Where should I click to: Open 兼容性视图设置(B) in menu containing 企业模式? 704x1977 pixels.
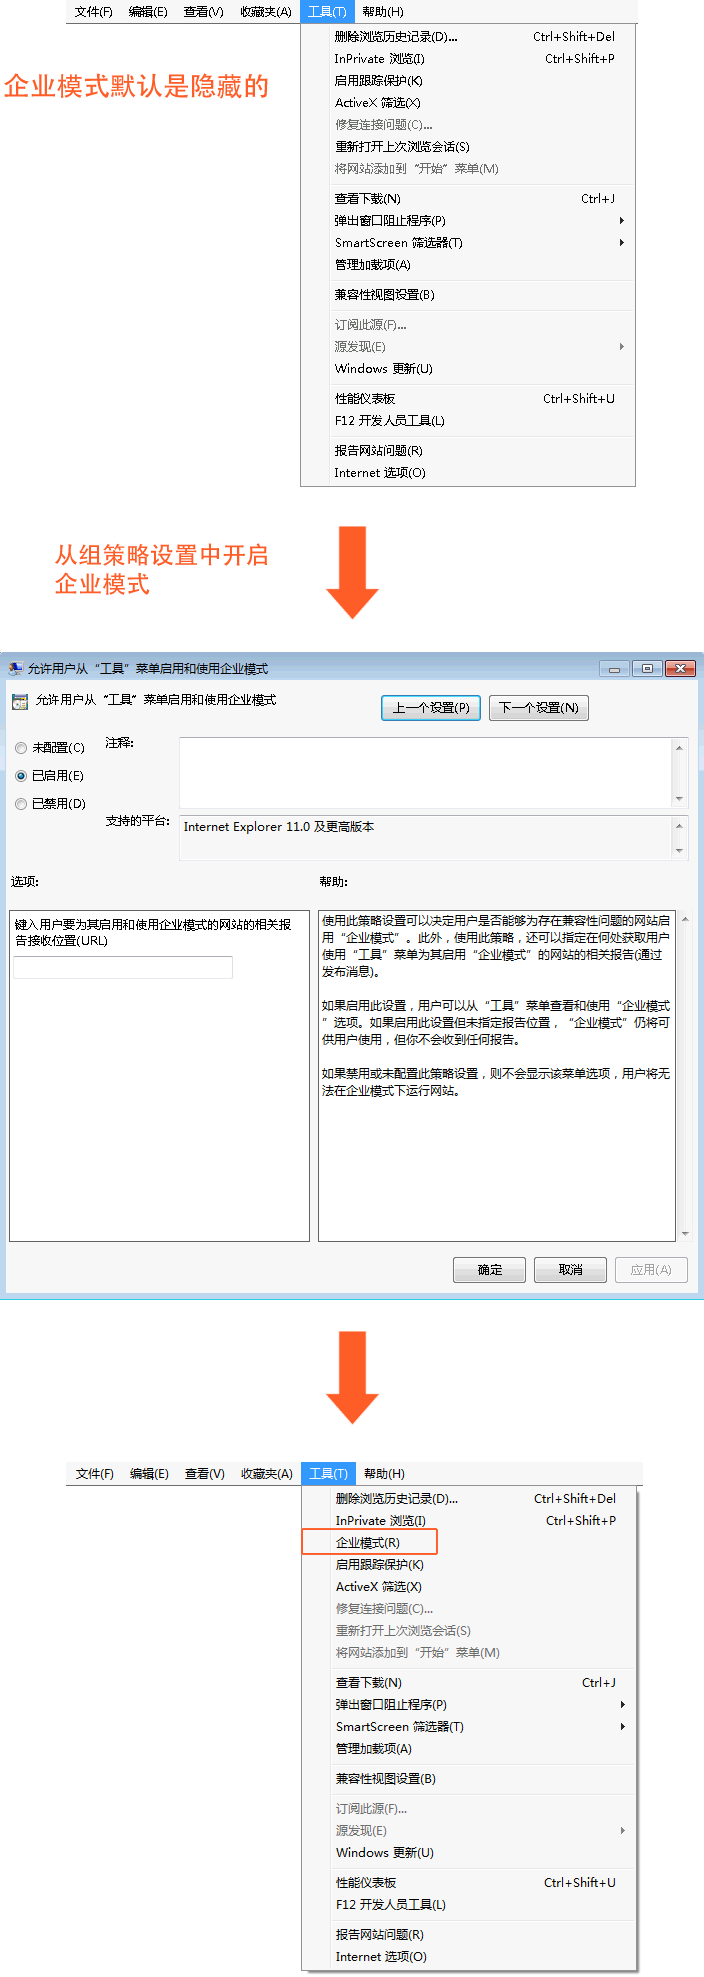(x=386, y=1778)
